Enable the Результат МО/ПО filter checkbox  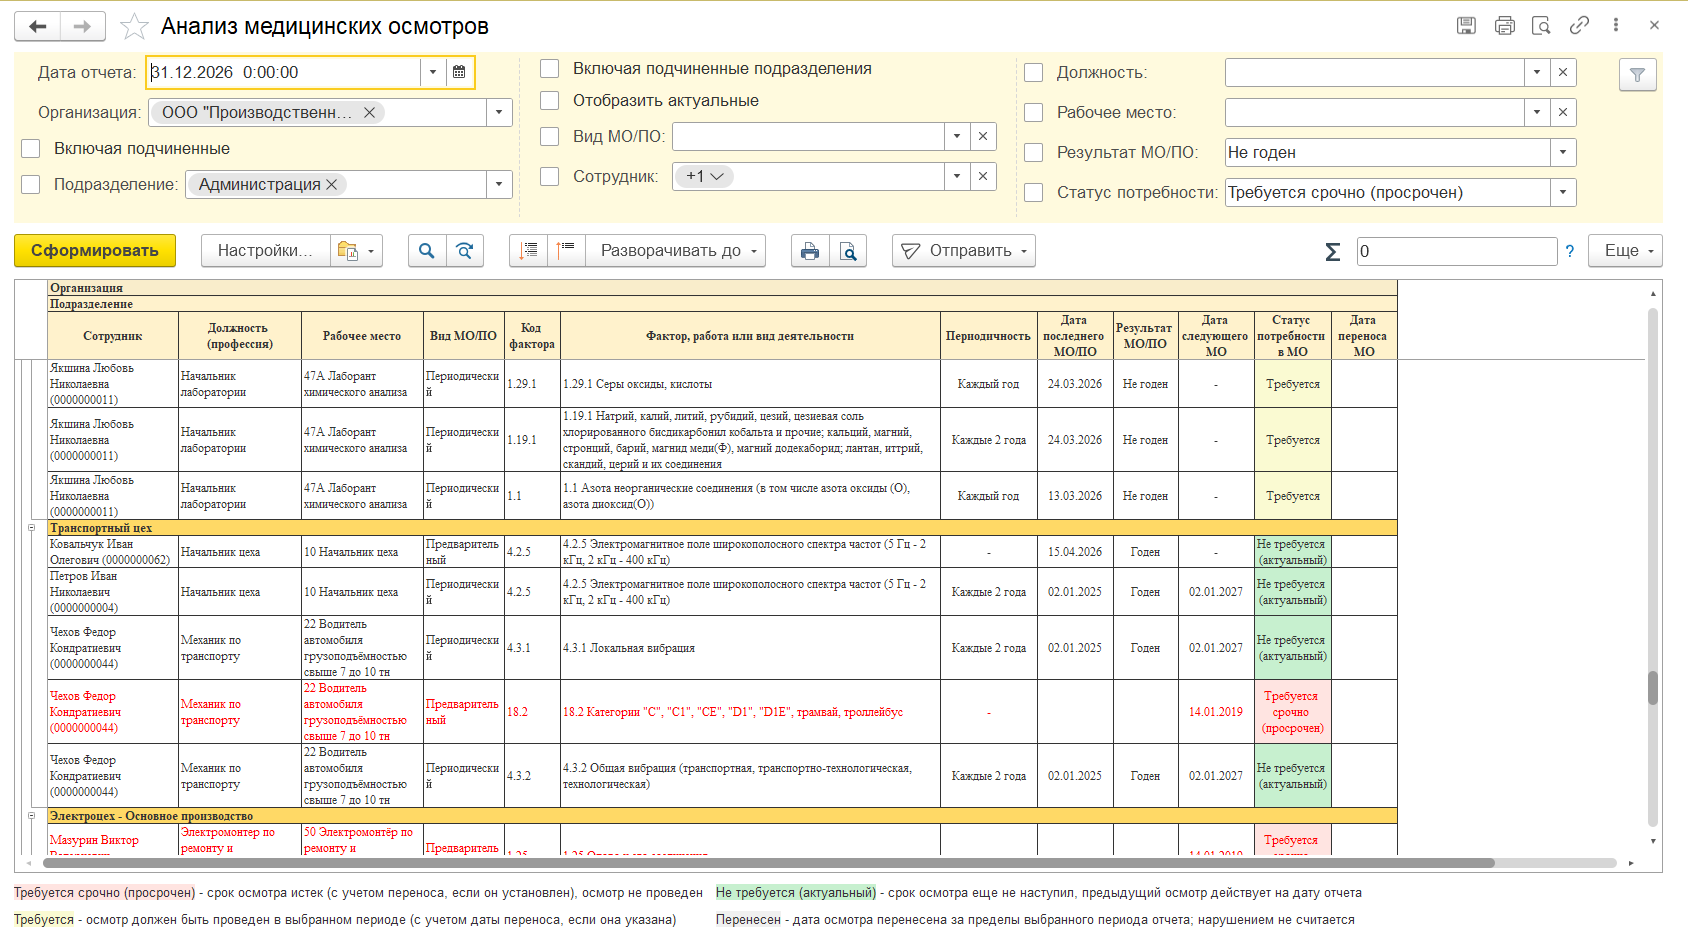pyautogui.click(x=1034, y=153)
